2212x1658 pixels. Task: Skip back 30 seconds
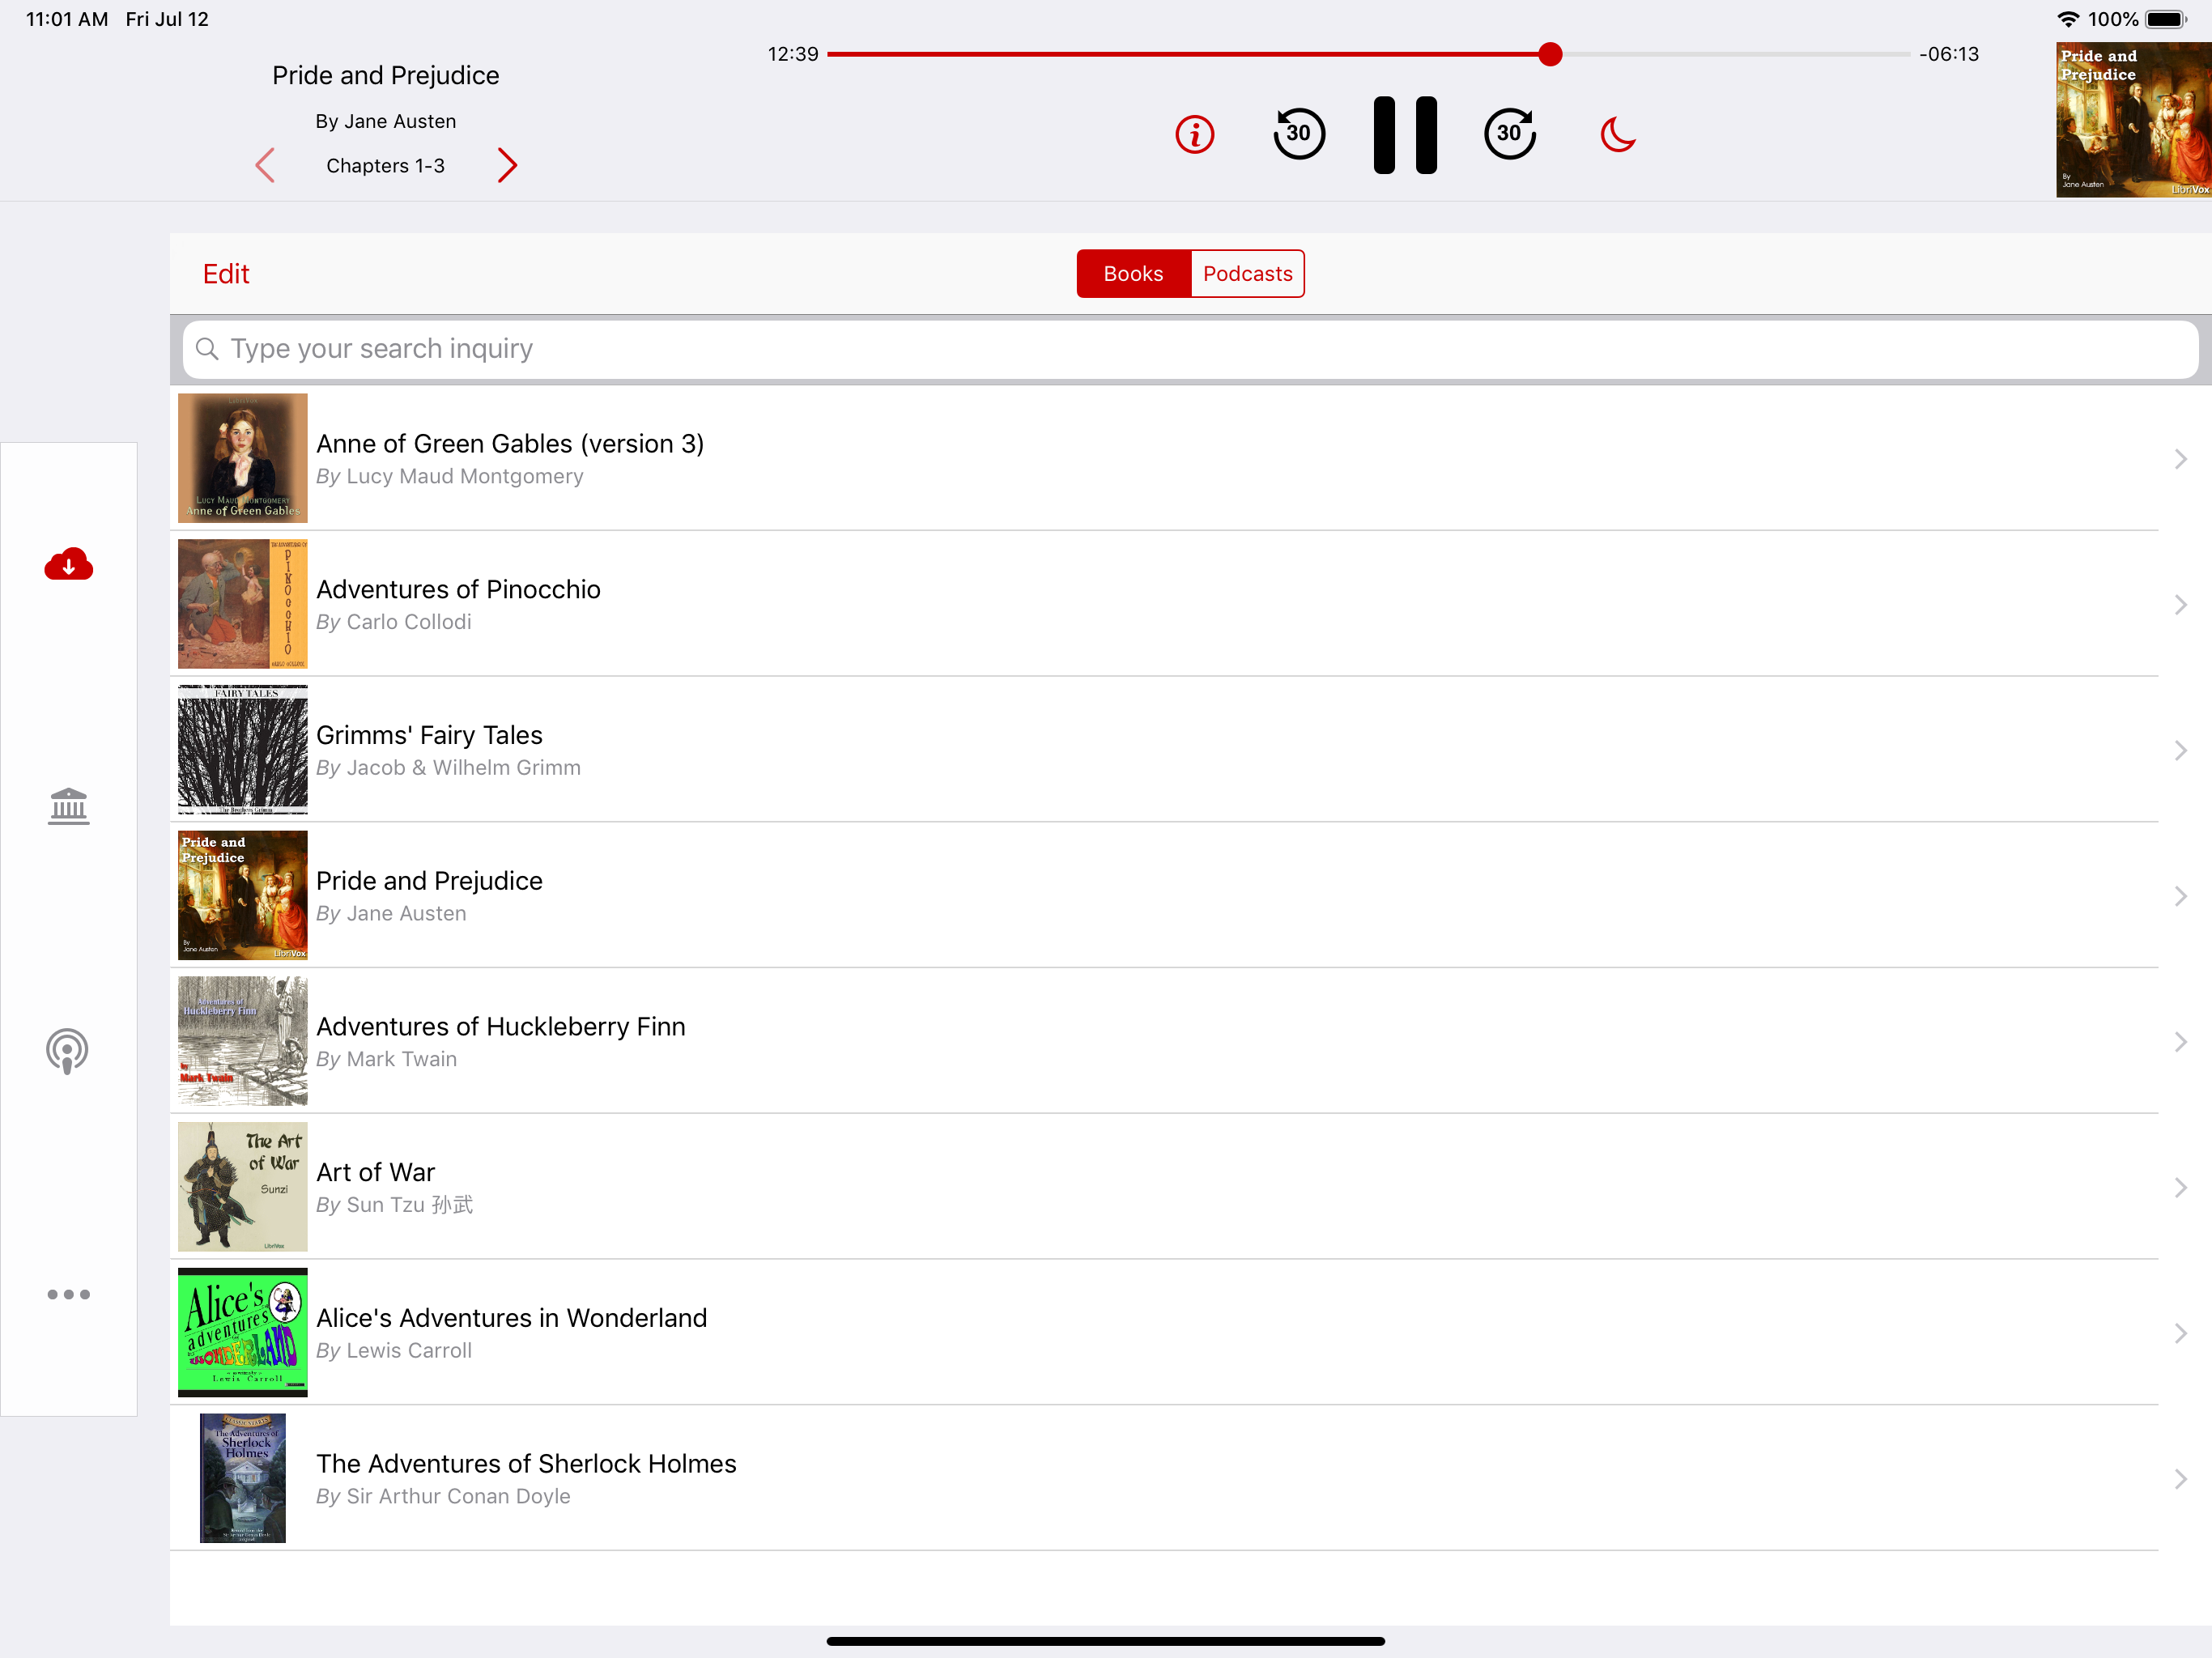pyautogui.click(x=1298, y=134)
